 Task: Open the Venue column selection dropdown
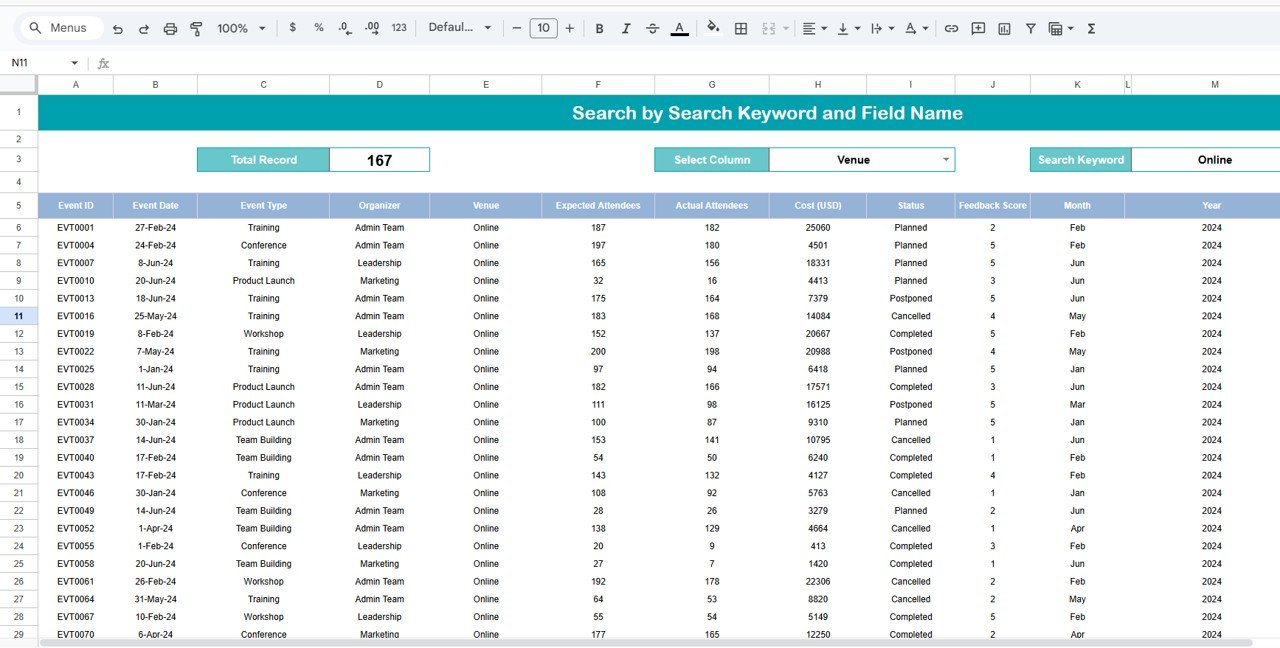click(944, 159)
